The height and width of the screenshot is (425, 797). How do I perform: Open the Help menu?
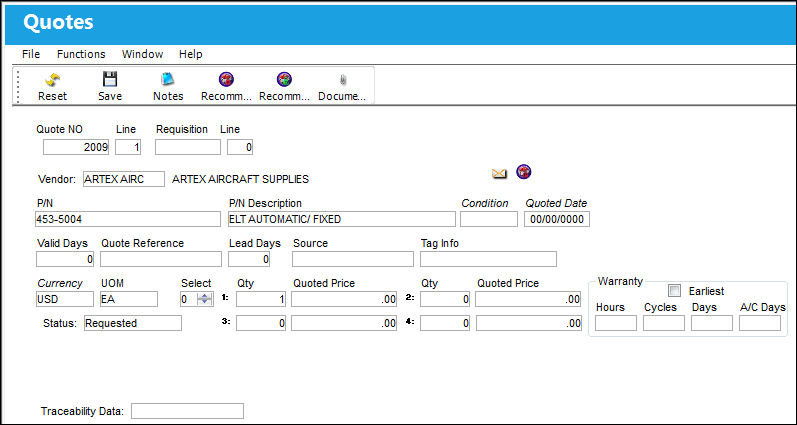click(191, 54)
